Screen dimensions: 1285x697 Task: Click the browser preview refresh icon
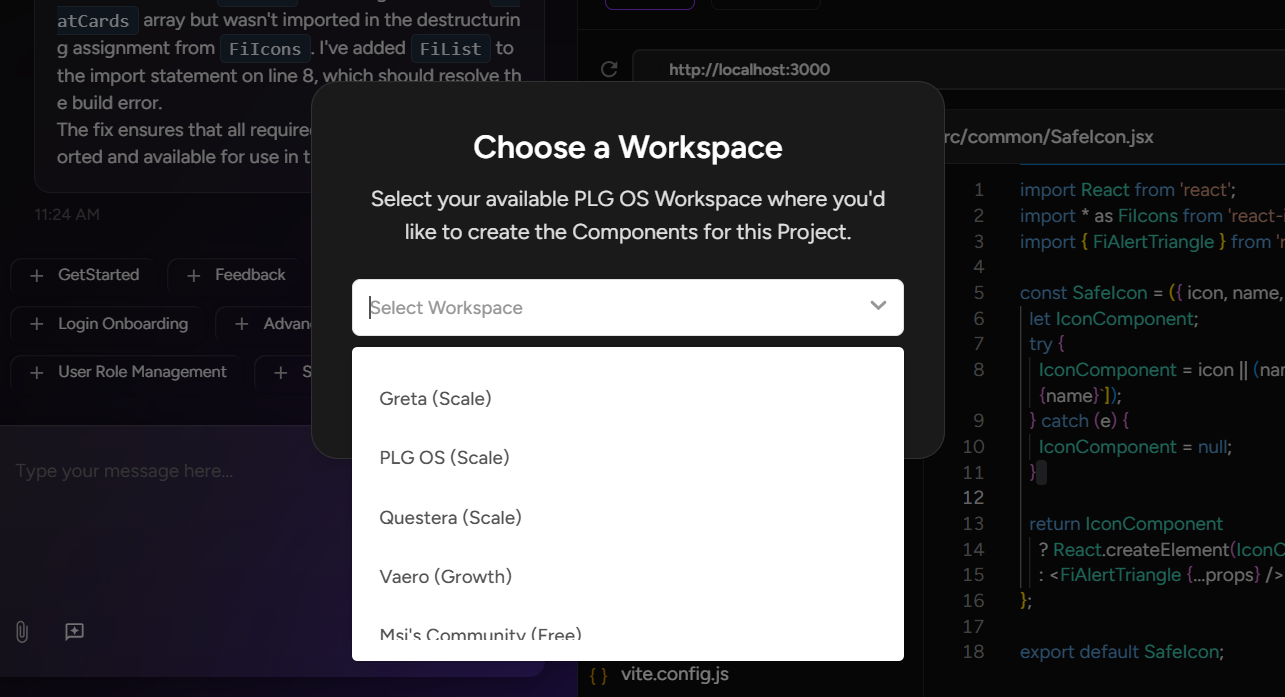pyautogui.click(x=608, y=69)
